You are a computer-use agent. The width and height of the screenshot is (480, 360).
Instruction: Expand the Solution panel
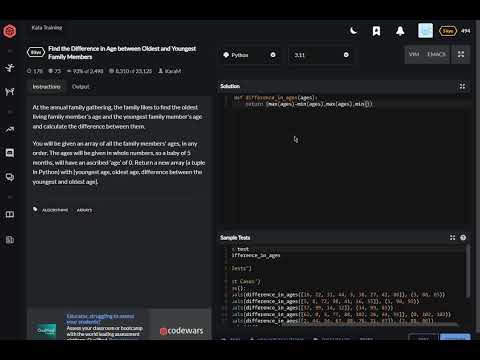pyautogui.click(x=462, y=86)
